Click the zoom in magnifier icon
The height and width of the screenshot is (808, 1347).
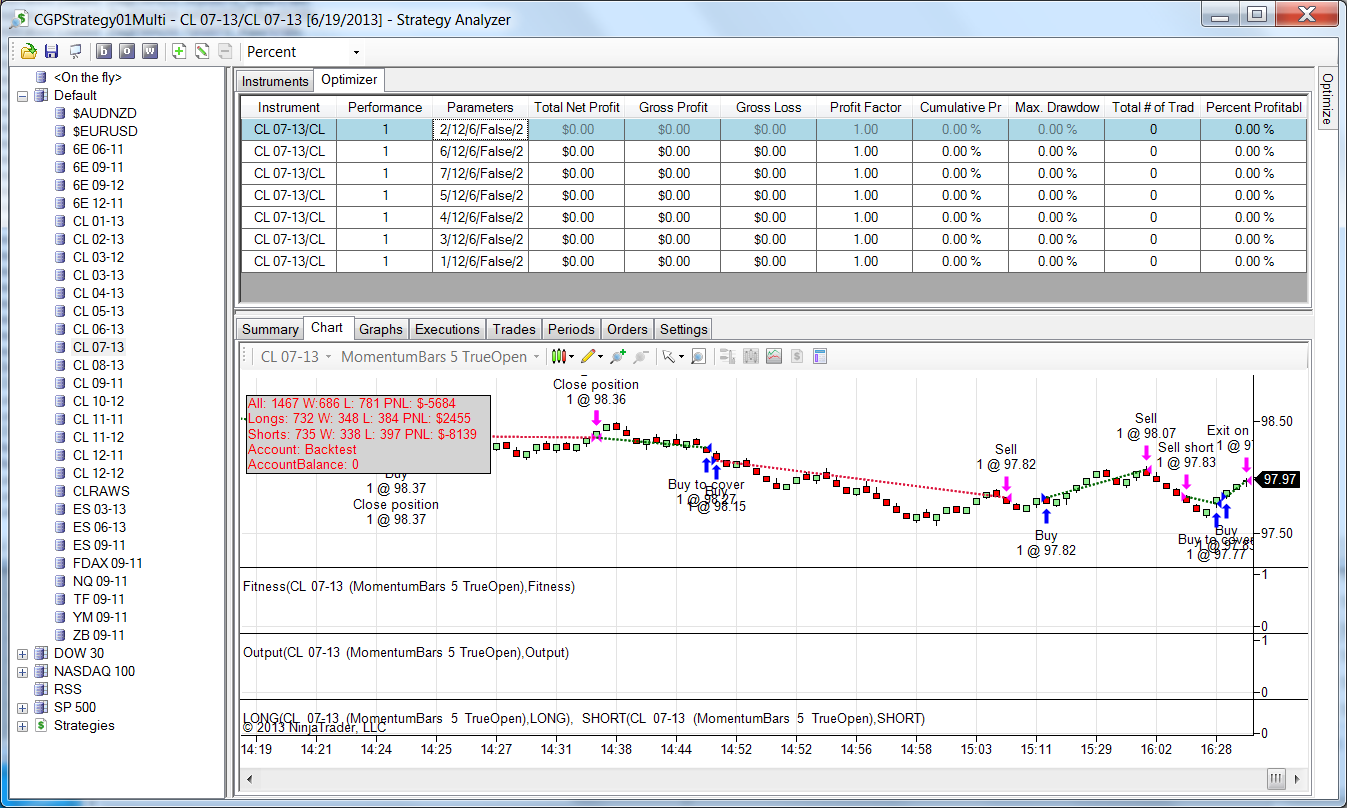(x=618, y=356)
